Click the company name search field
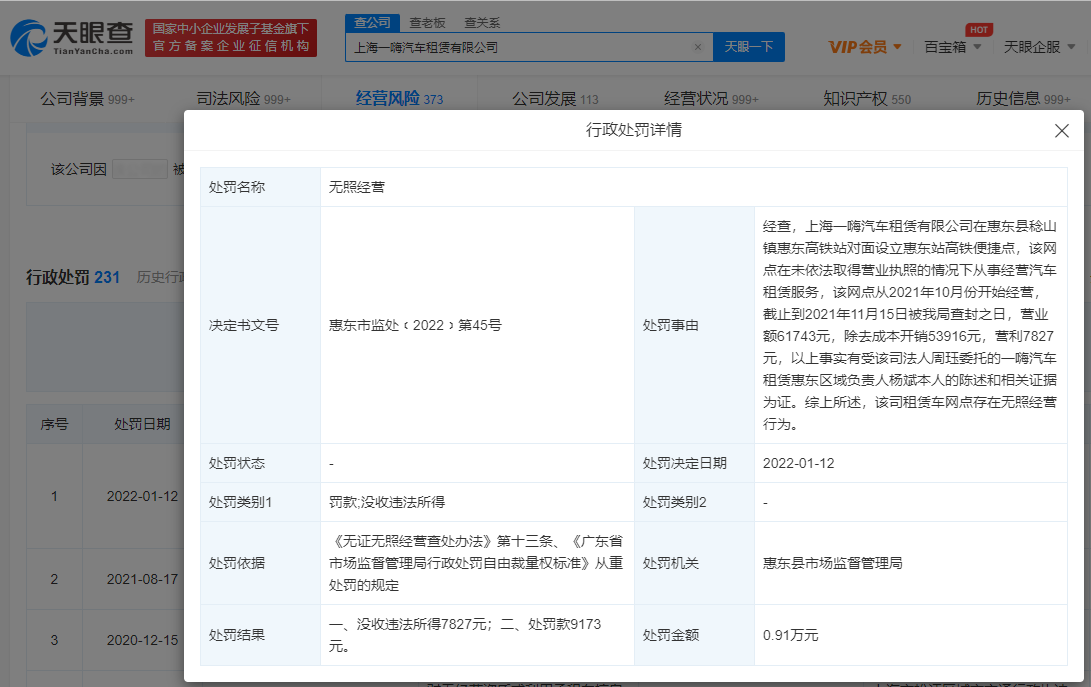Viewport: 1091px width, 687px height. coord(518,47)
